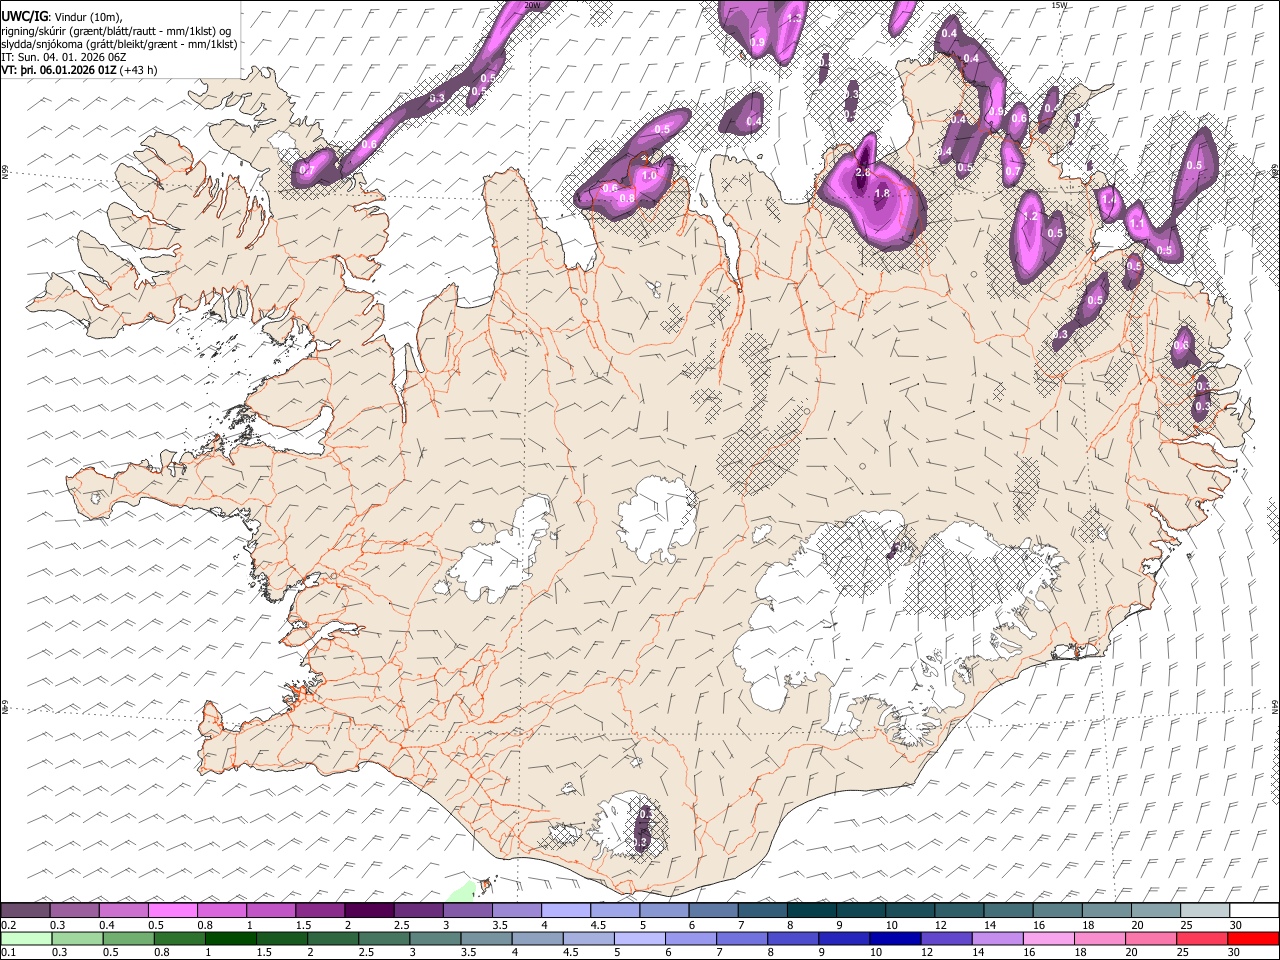Click the '1.2' snowfall value label
This screenshot has height=960, width=1280.
(1031, 216)
